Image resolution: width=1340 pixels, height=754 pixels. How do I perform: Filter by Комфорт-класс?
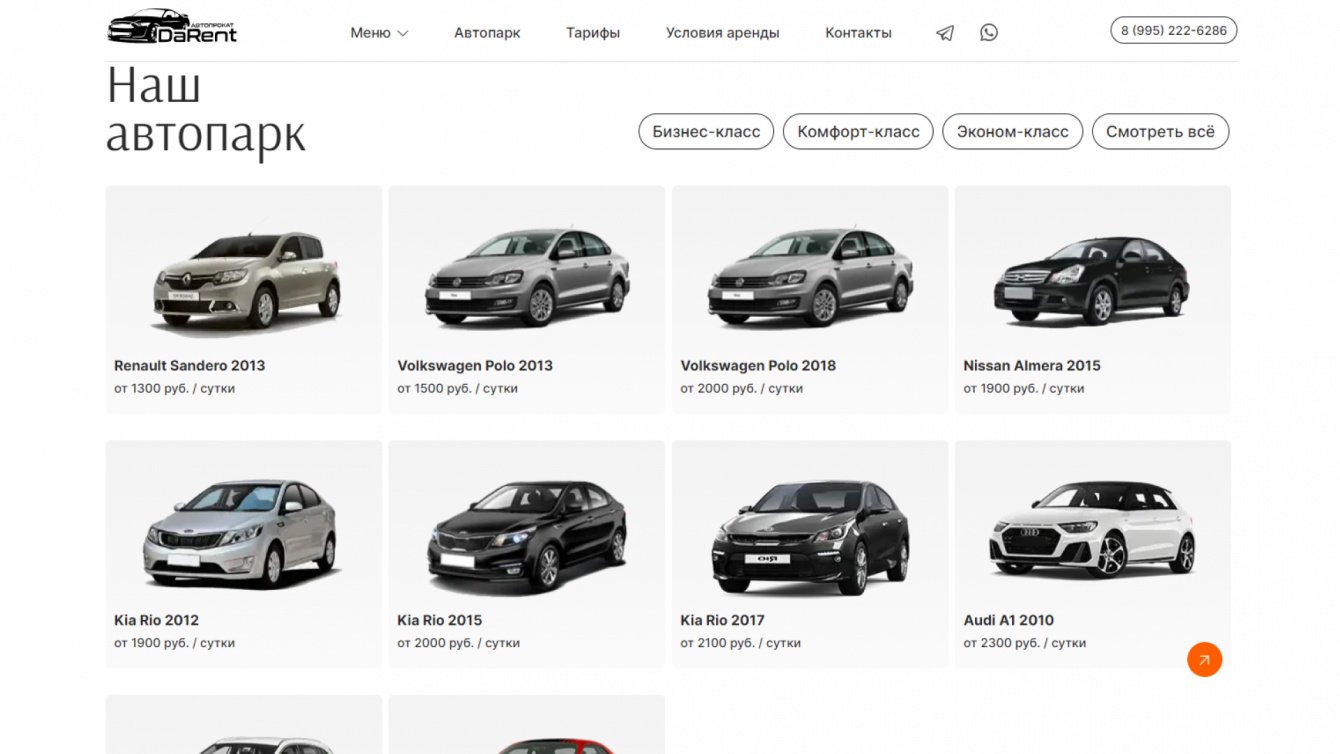pos(858,132)
